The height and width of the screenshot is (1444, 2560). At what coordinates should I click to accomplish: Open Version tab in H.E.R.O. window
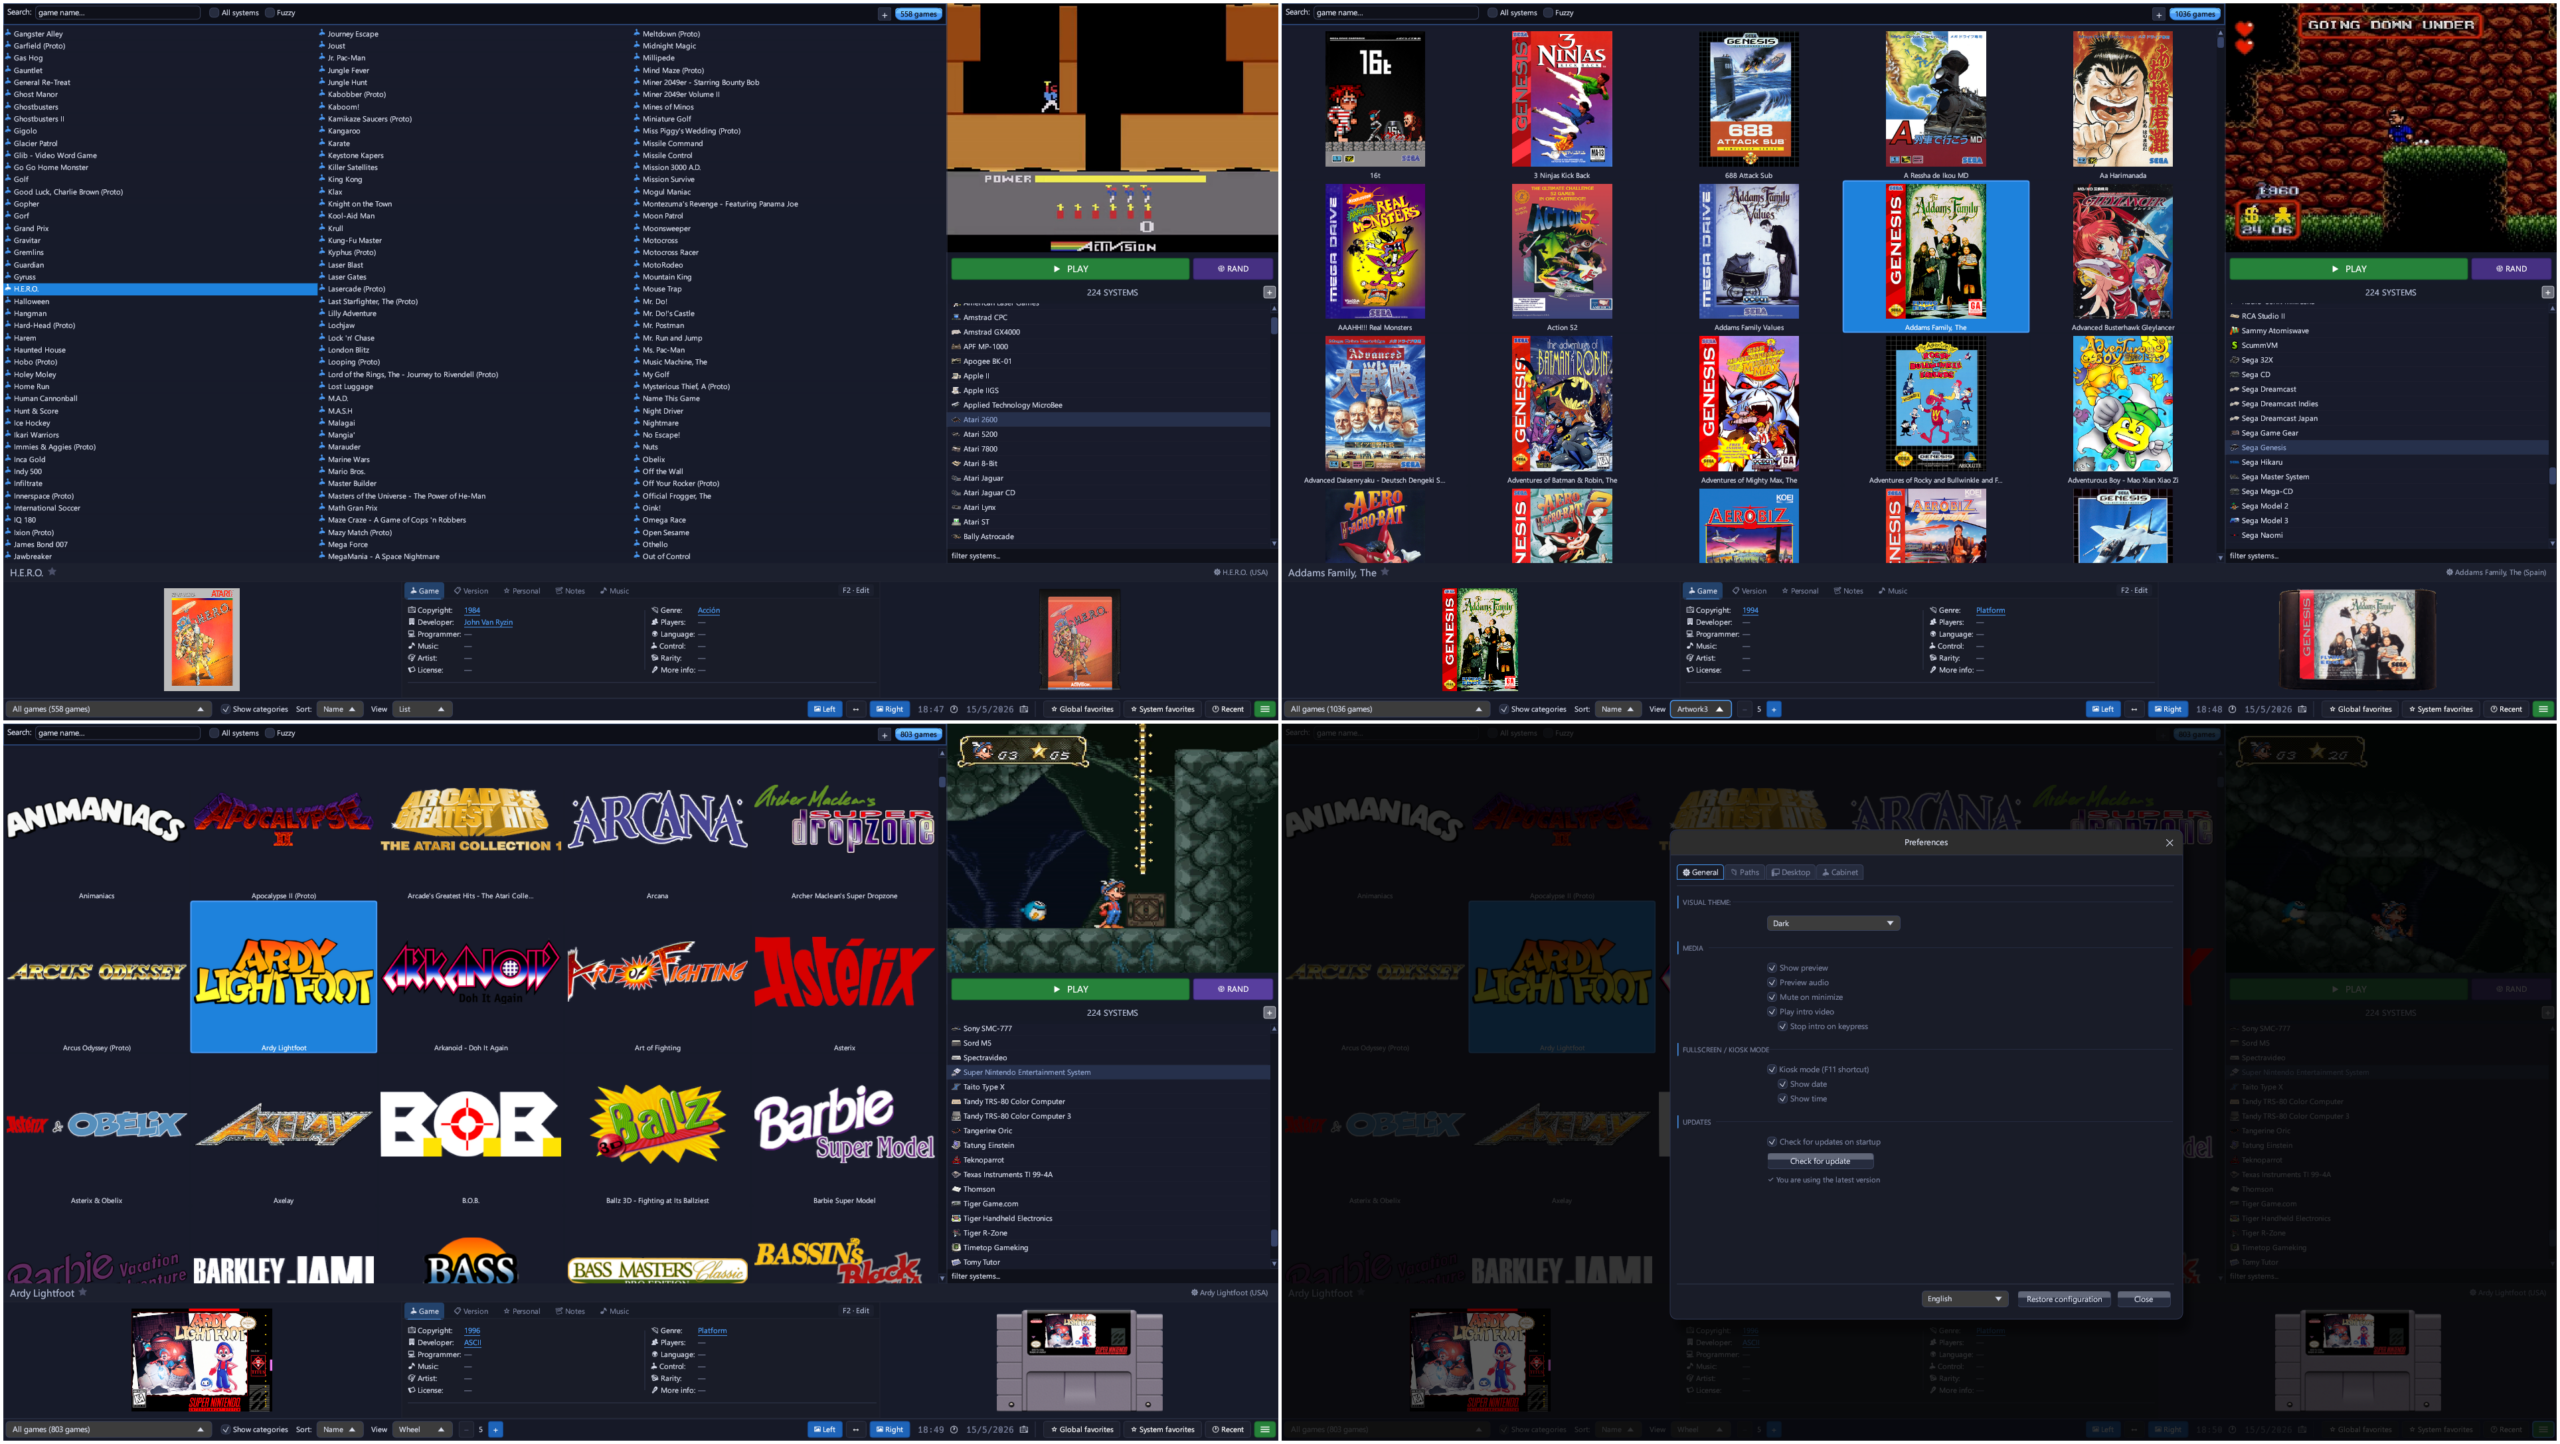click(x=471, y=591)
